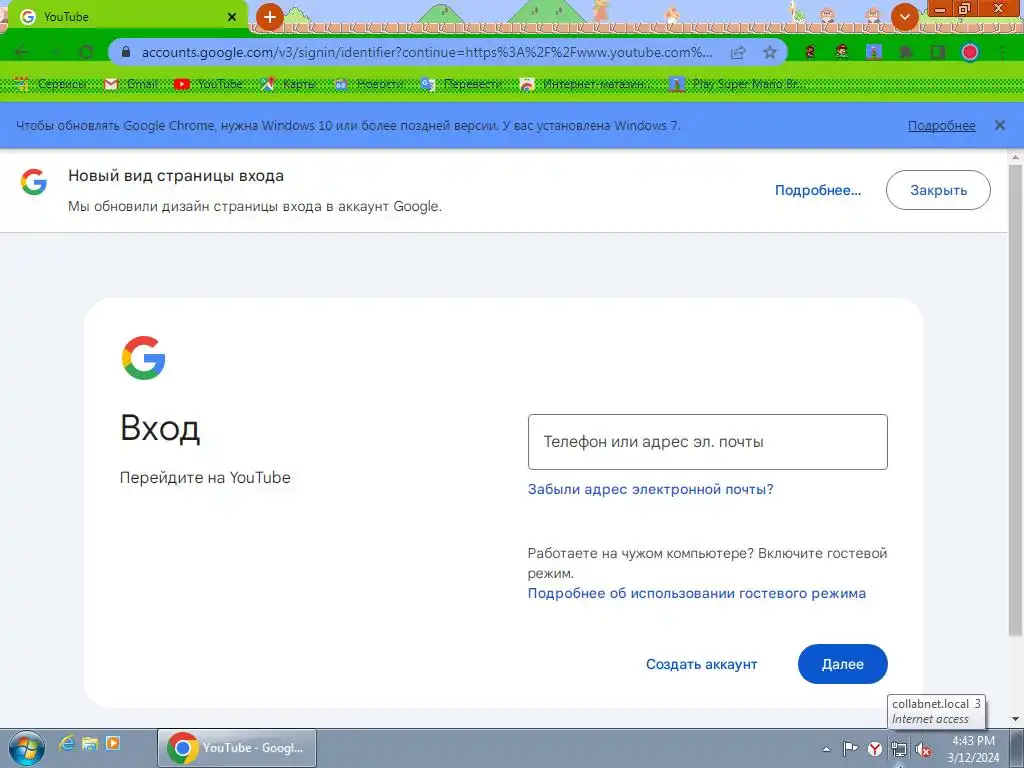Open the Интернет-магазин bookmark

coord(585,84)
